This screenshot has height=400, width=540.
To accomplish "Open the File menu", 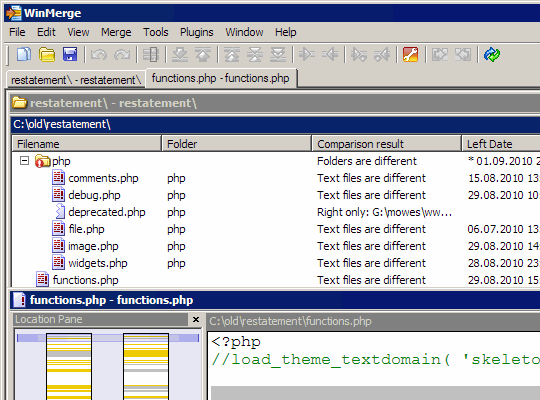I will (17, 32).
